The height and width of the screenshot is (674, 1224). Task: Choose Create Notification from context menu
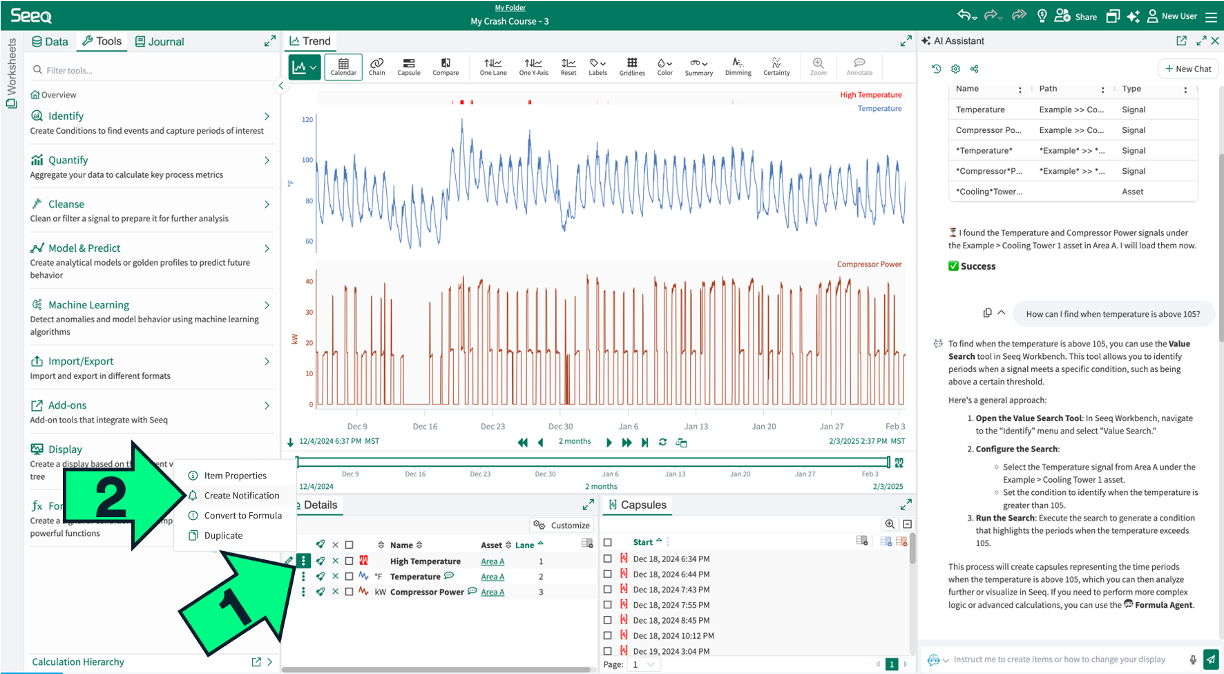pyautogui.click(x=241, y=496)
